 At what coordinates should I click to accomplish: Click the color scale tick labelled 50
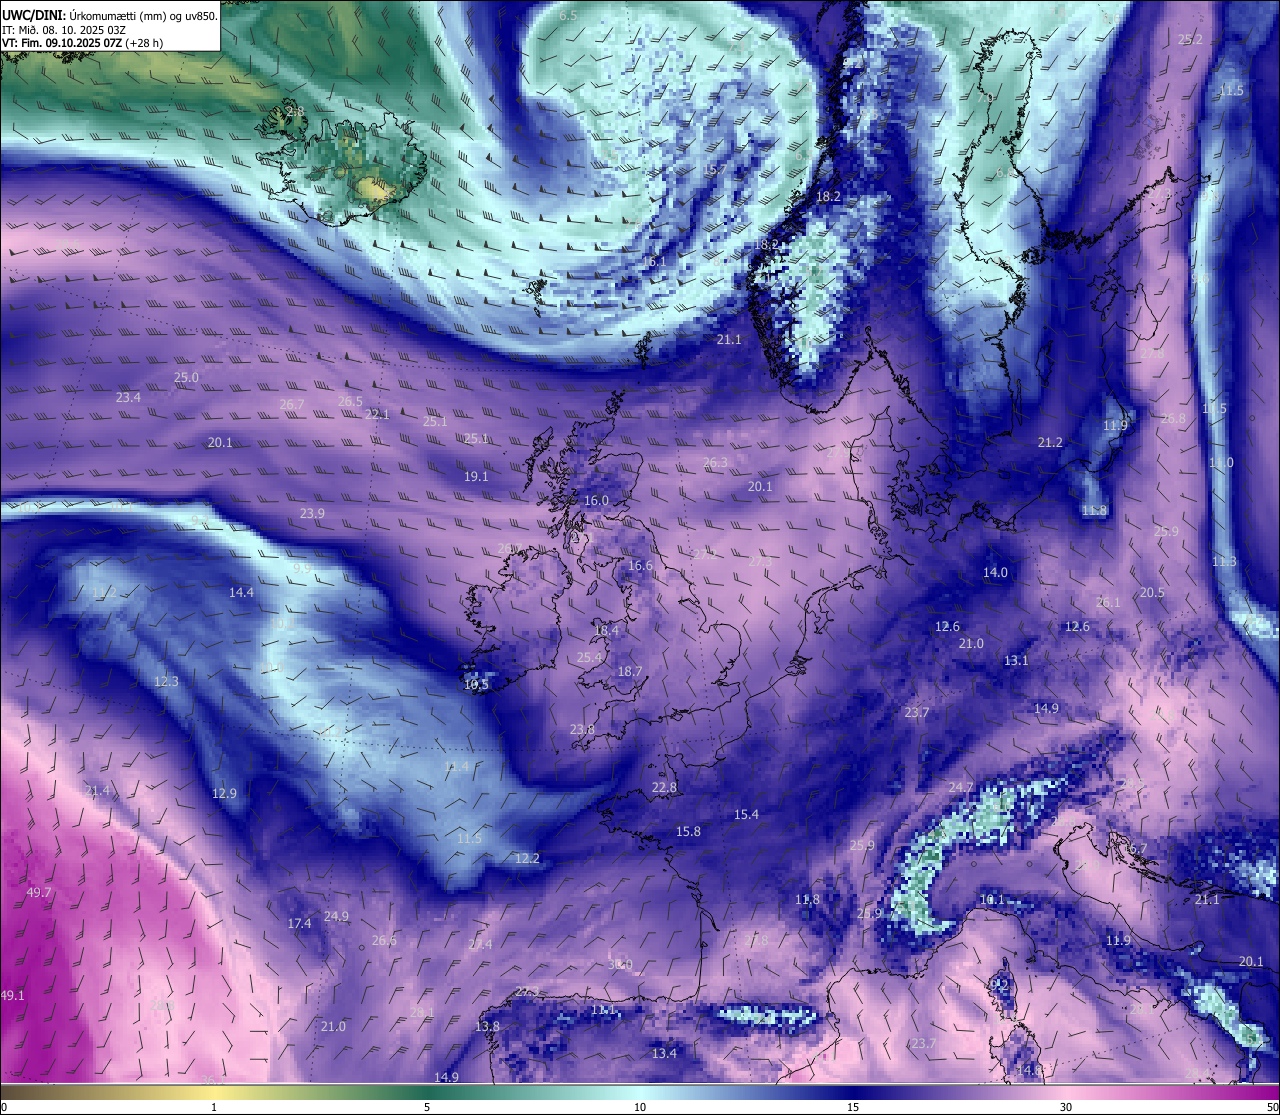pos(1272,1107)
